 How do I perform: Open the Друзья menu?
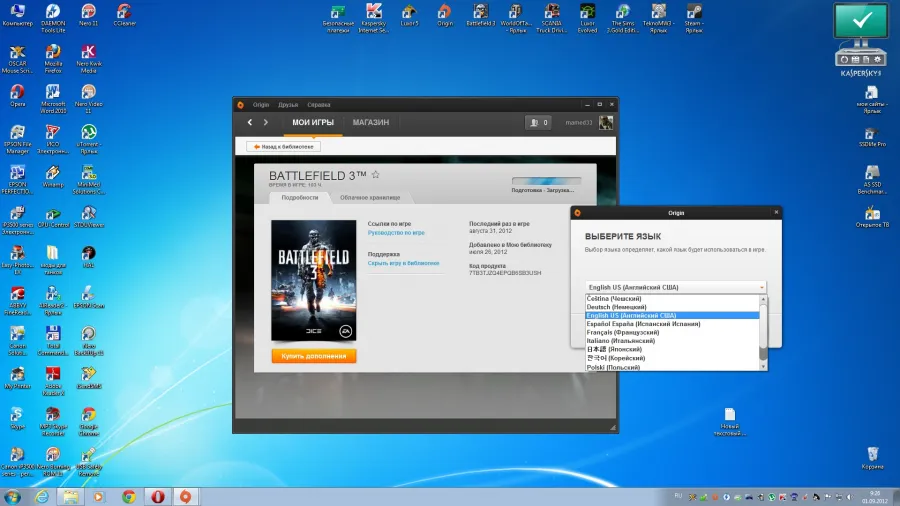click(288, 105)
